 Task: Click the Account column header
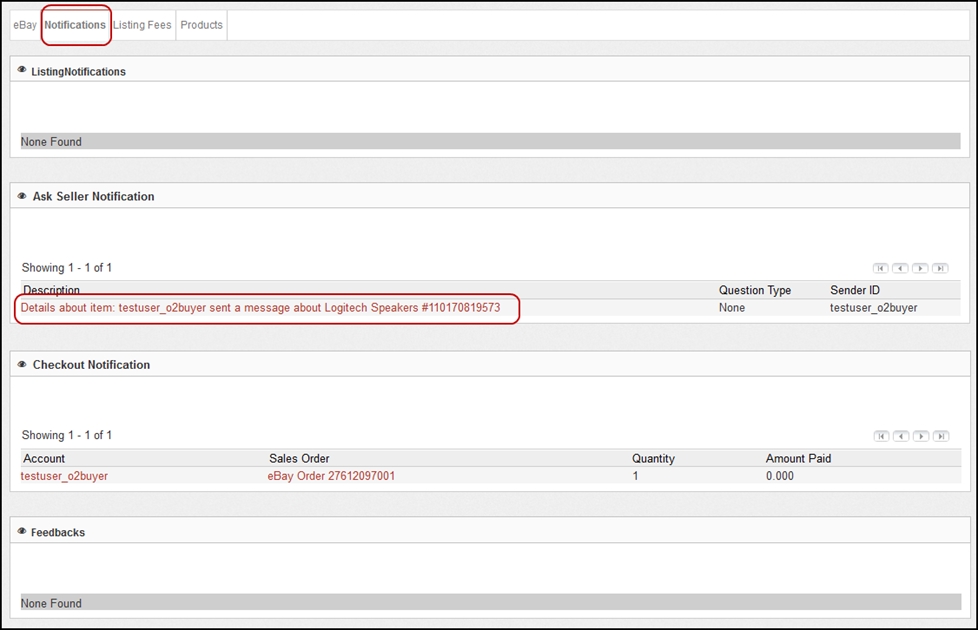[44, 458]
